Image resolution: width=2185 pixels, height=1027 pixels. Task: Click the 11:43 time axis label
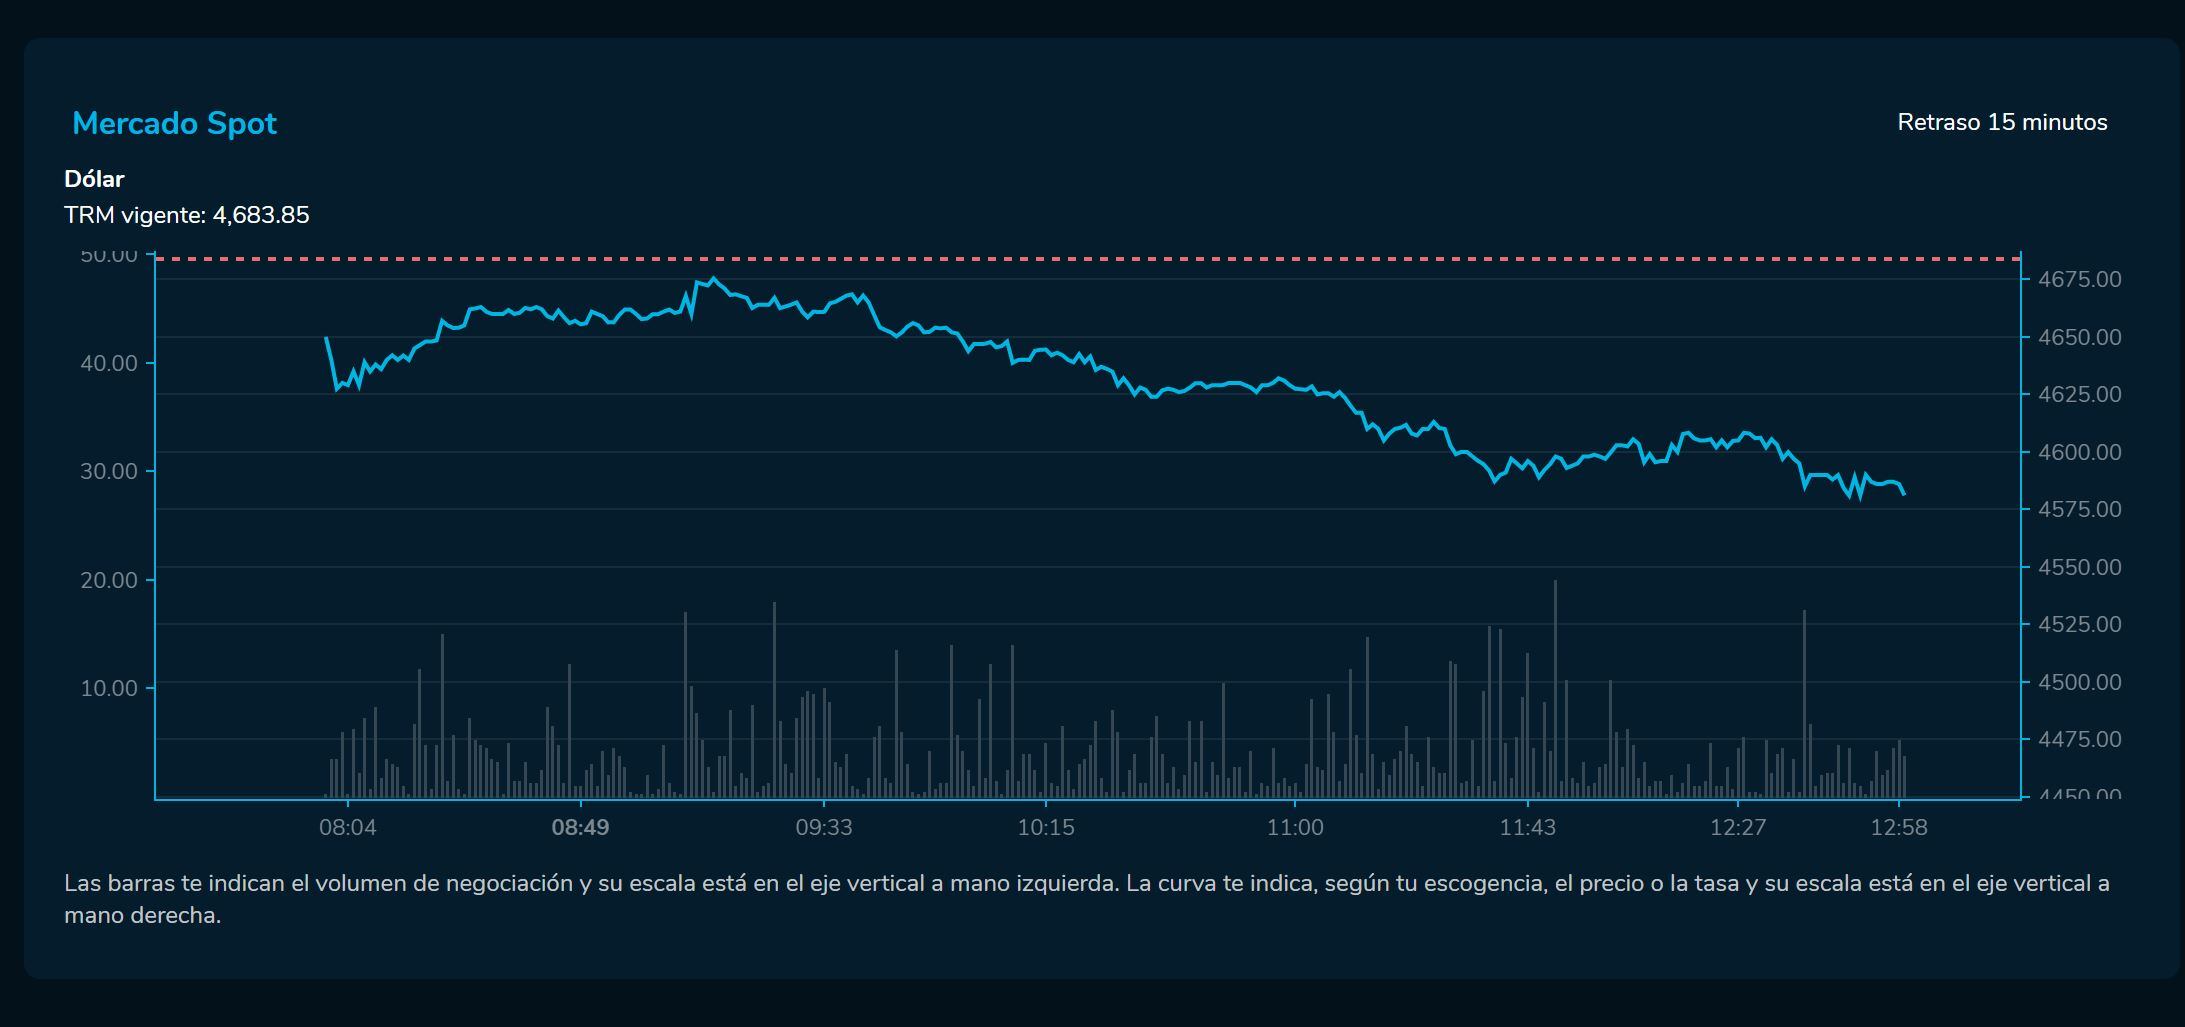(x=1527, y=828)
